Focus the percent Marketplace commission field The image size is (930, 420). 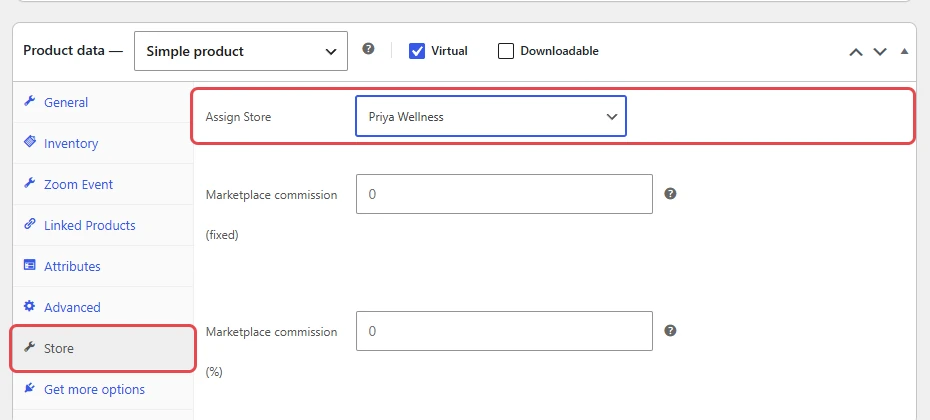coord(504,331)
